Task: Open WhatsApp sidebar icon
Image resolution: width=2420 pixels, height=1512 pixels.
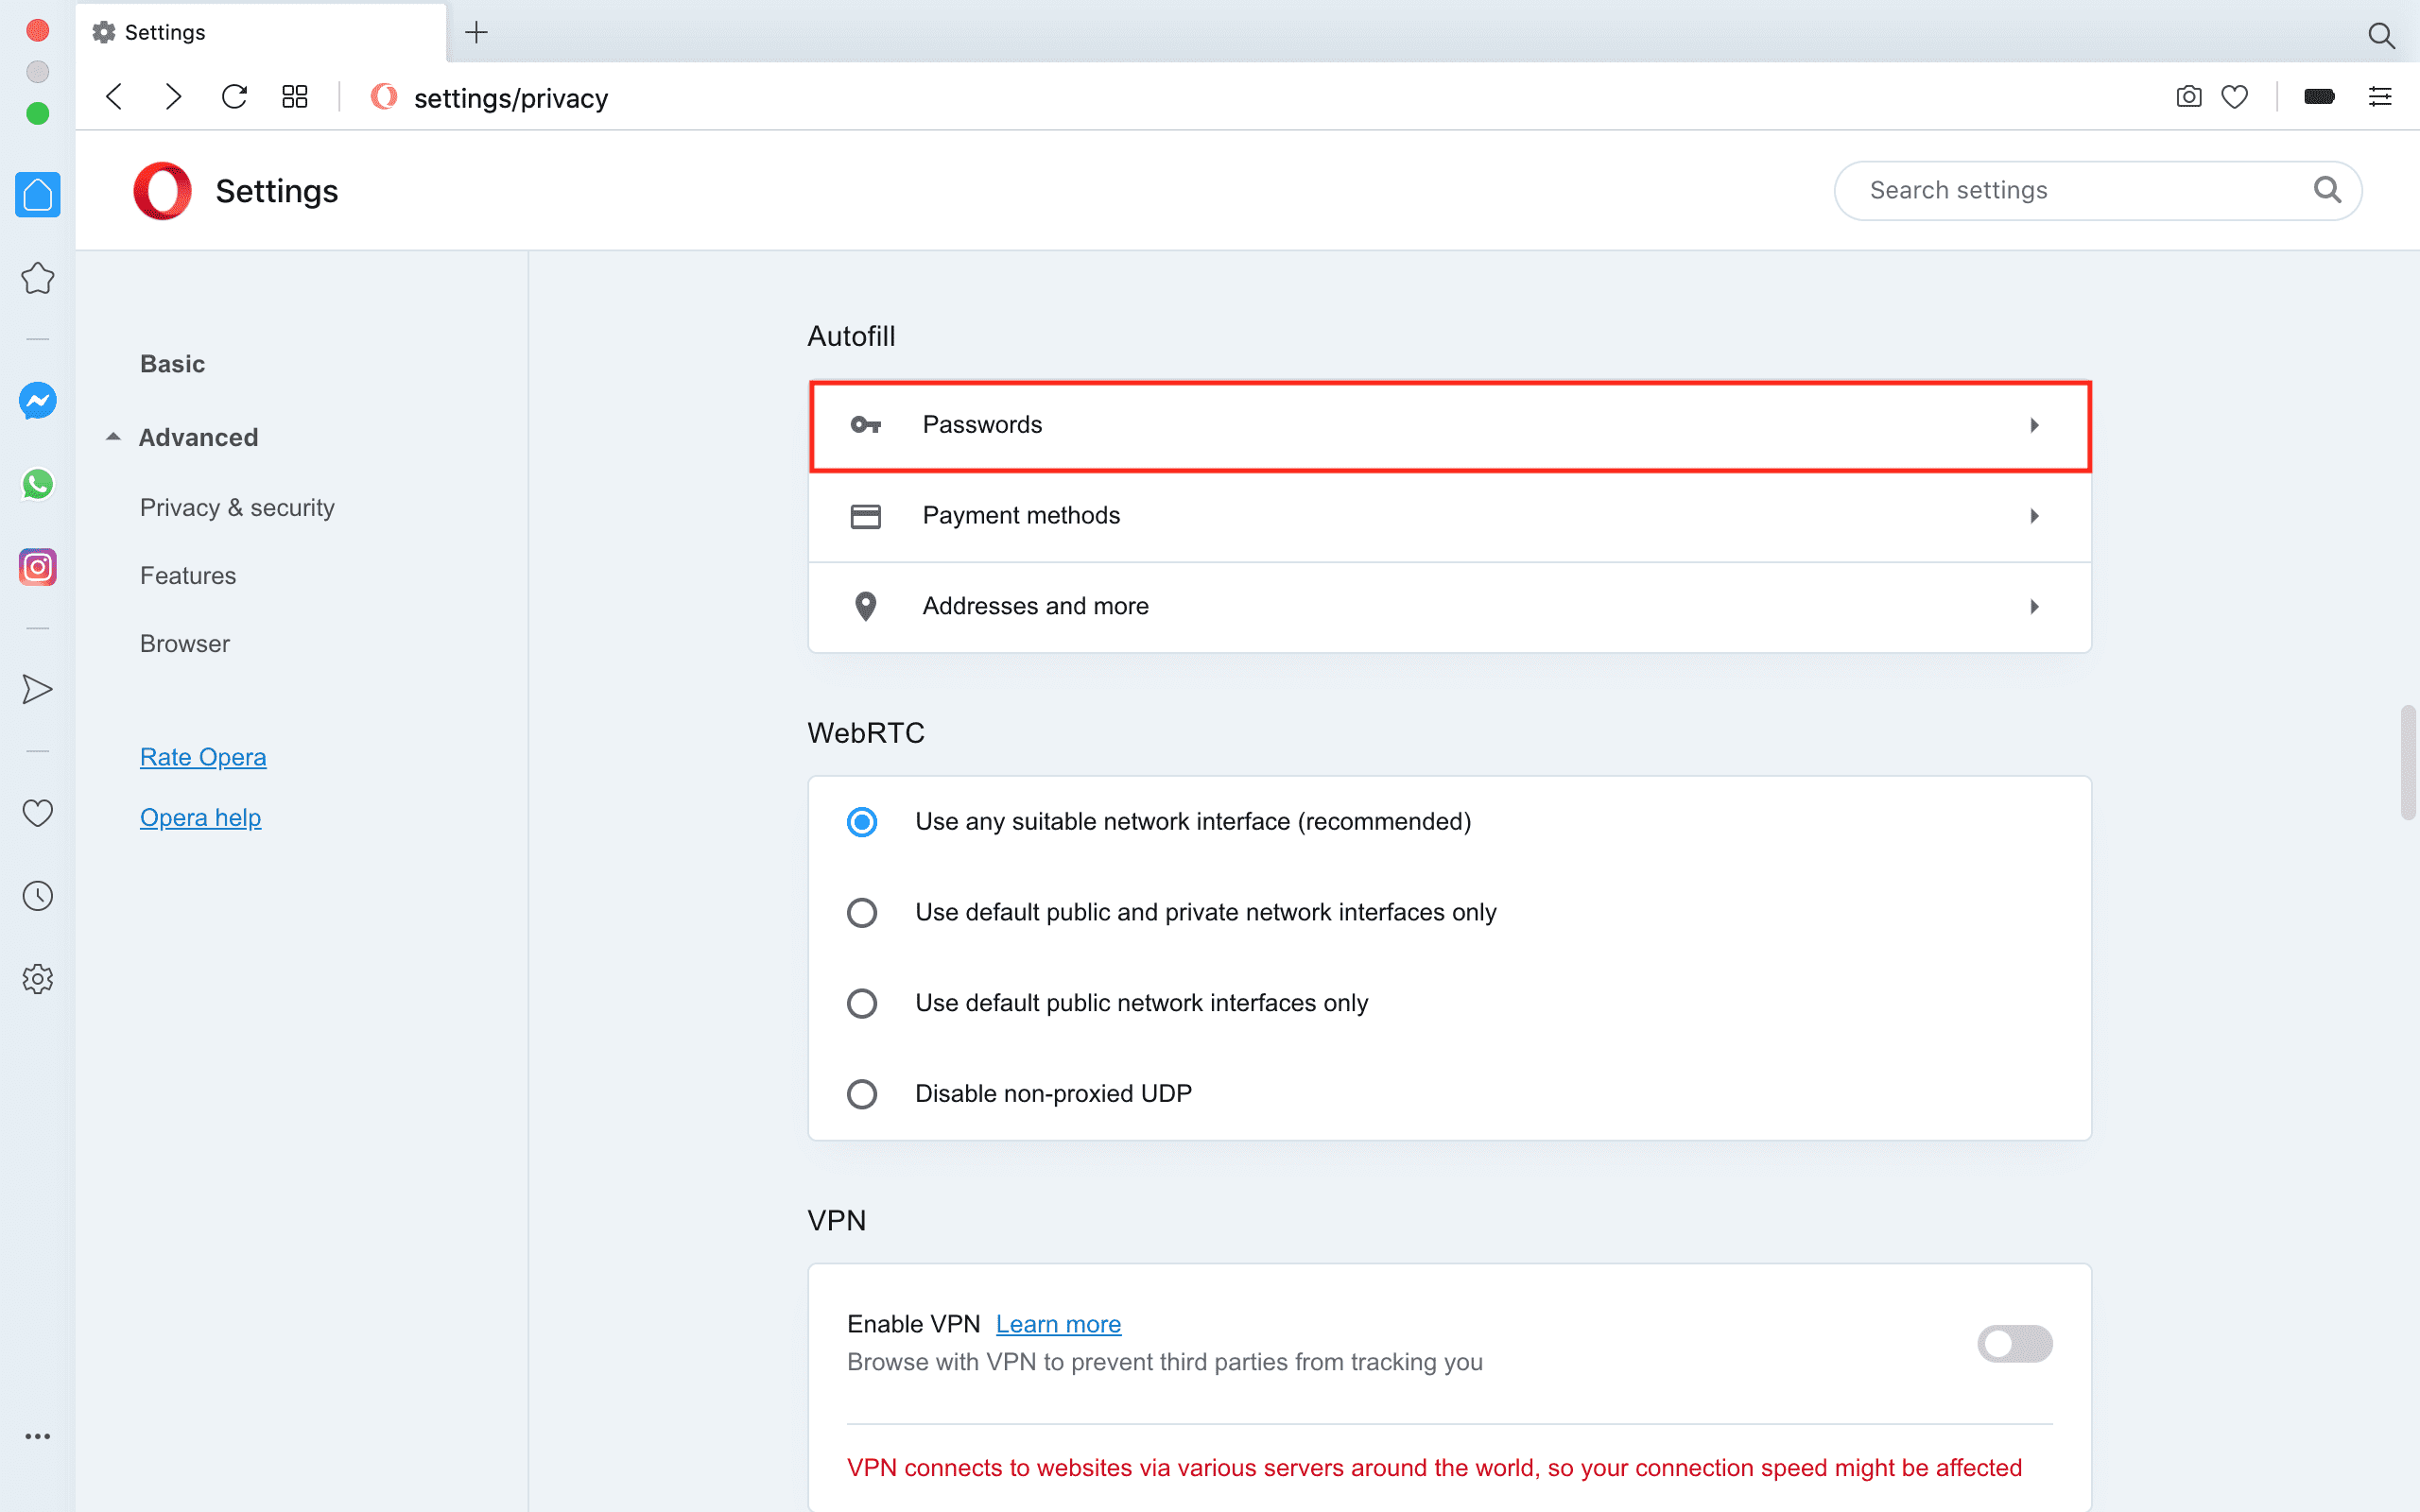Action: point(38,484)
